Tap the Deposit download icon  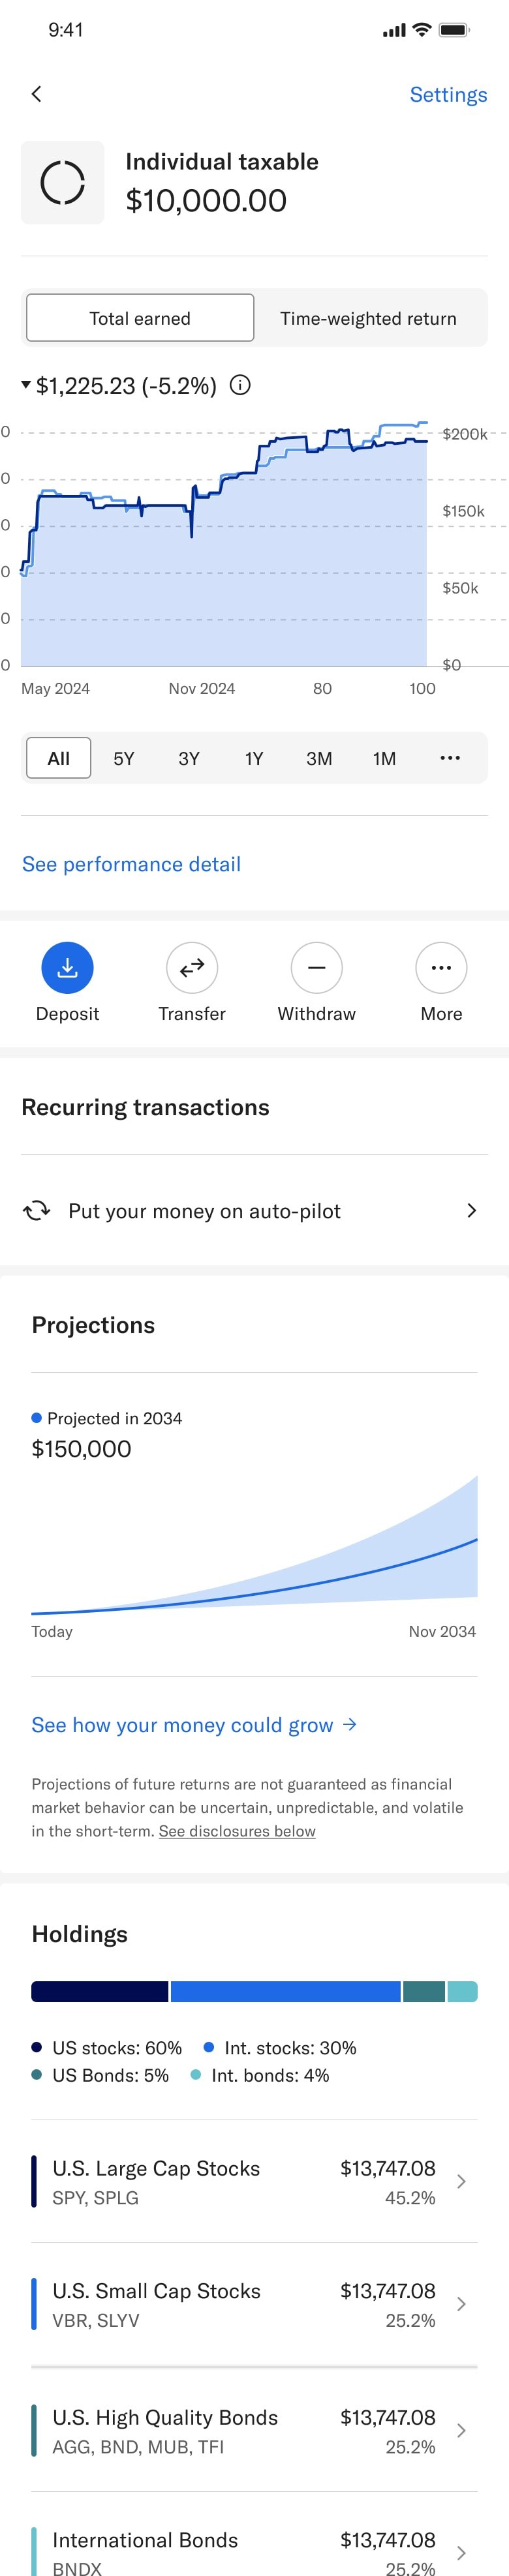(x=67, y=967)
